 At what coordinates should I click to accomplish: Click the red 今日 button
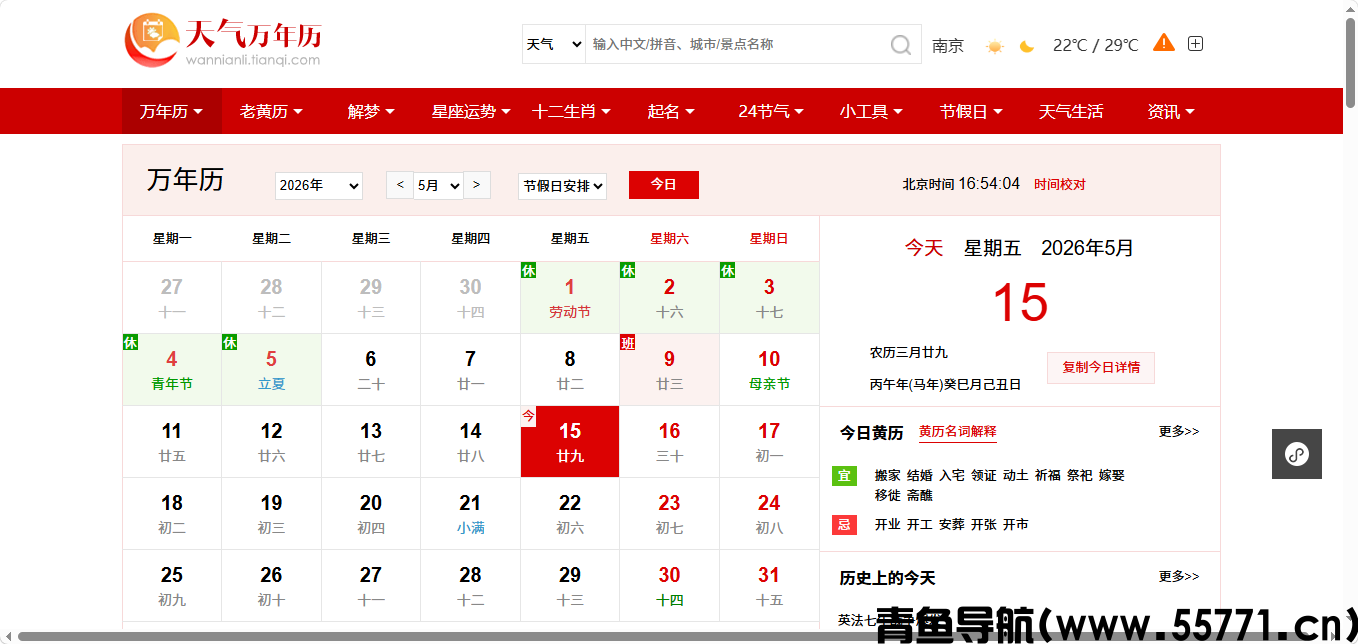tap(664, 185)
